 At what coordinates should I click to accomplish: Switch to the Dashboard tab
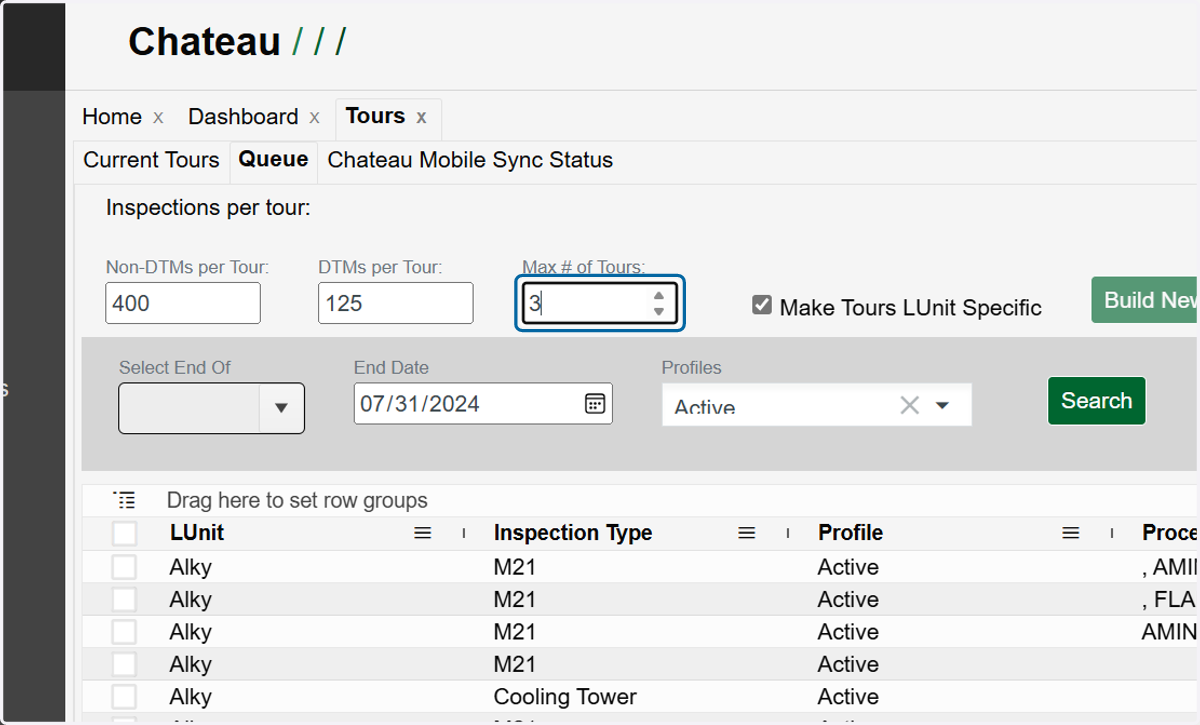(x=243, y=117)
